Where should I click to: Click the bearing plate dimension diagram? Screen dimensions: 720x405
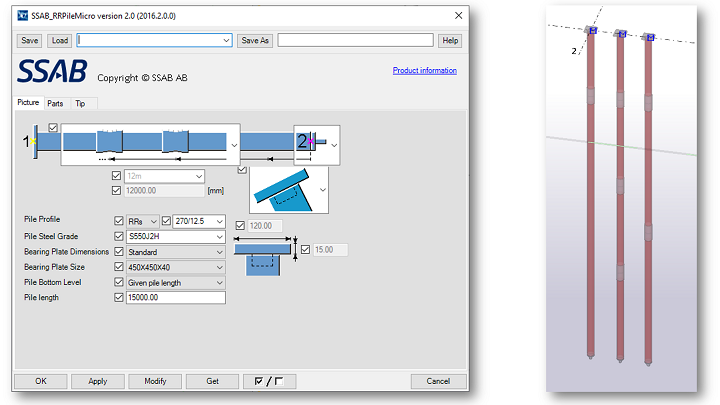[x=266, y=256]
